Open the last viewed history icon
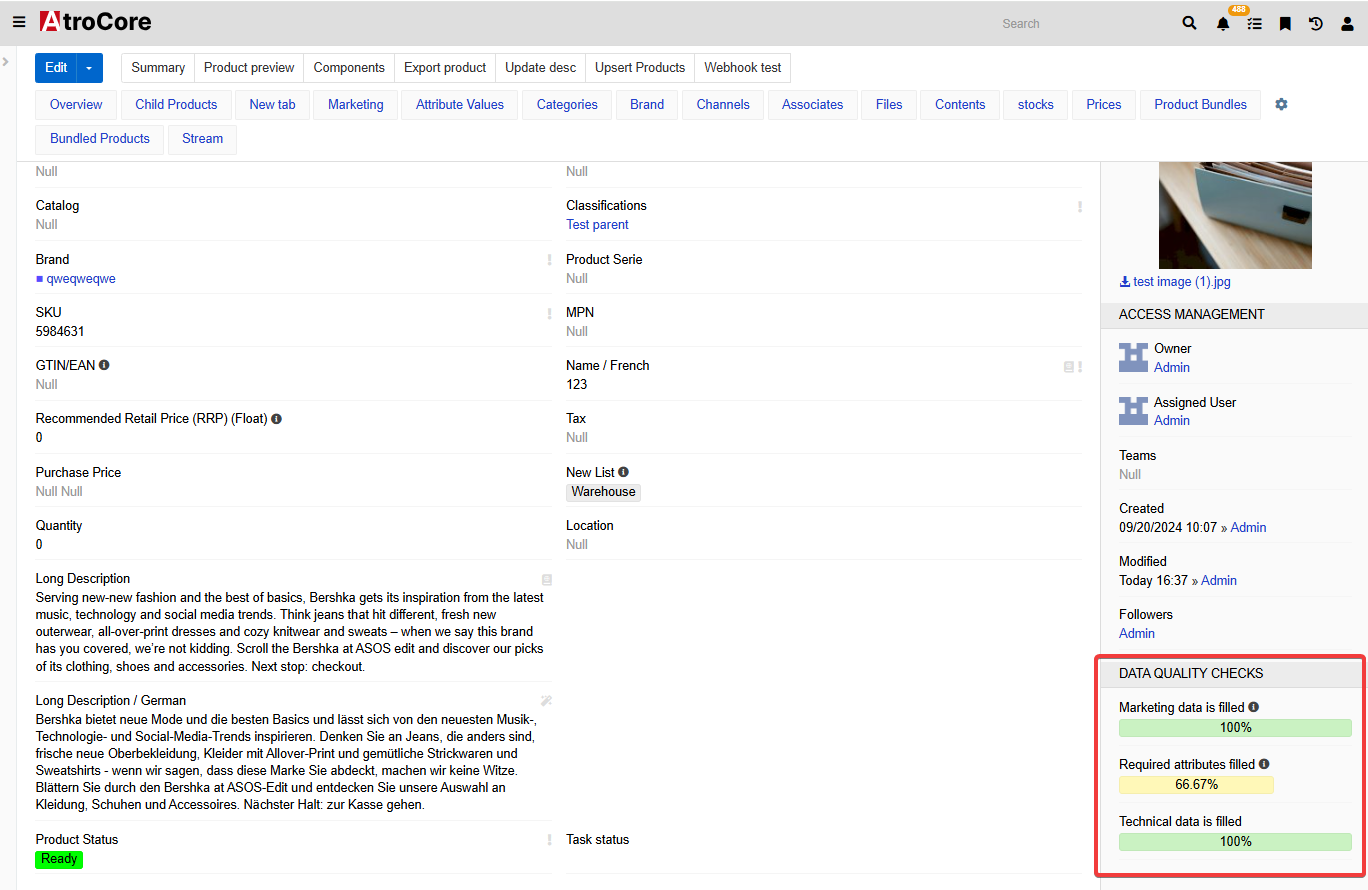This screenshot has height=890, width=1368. point(1316,24)
